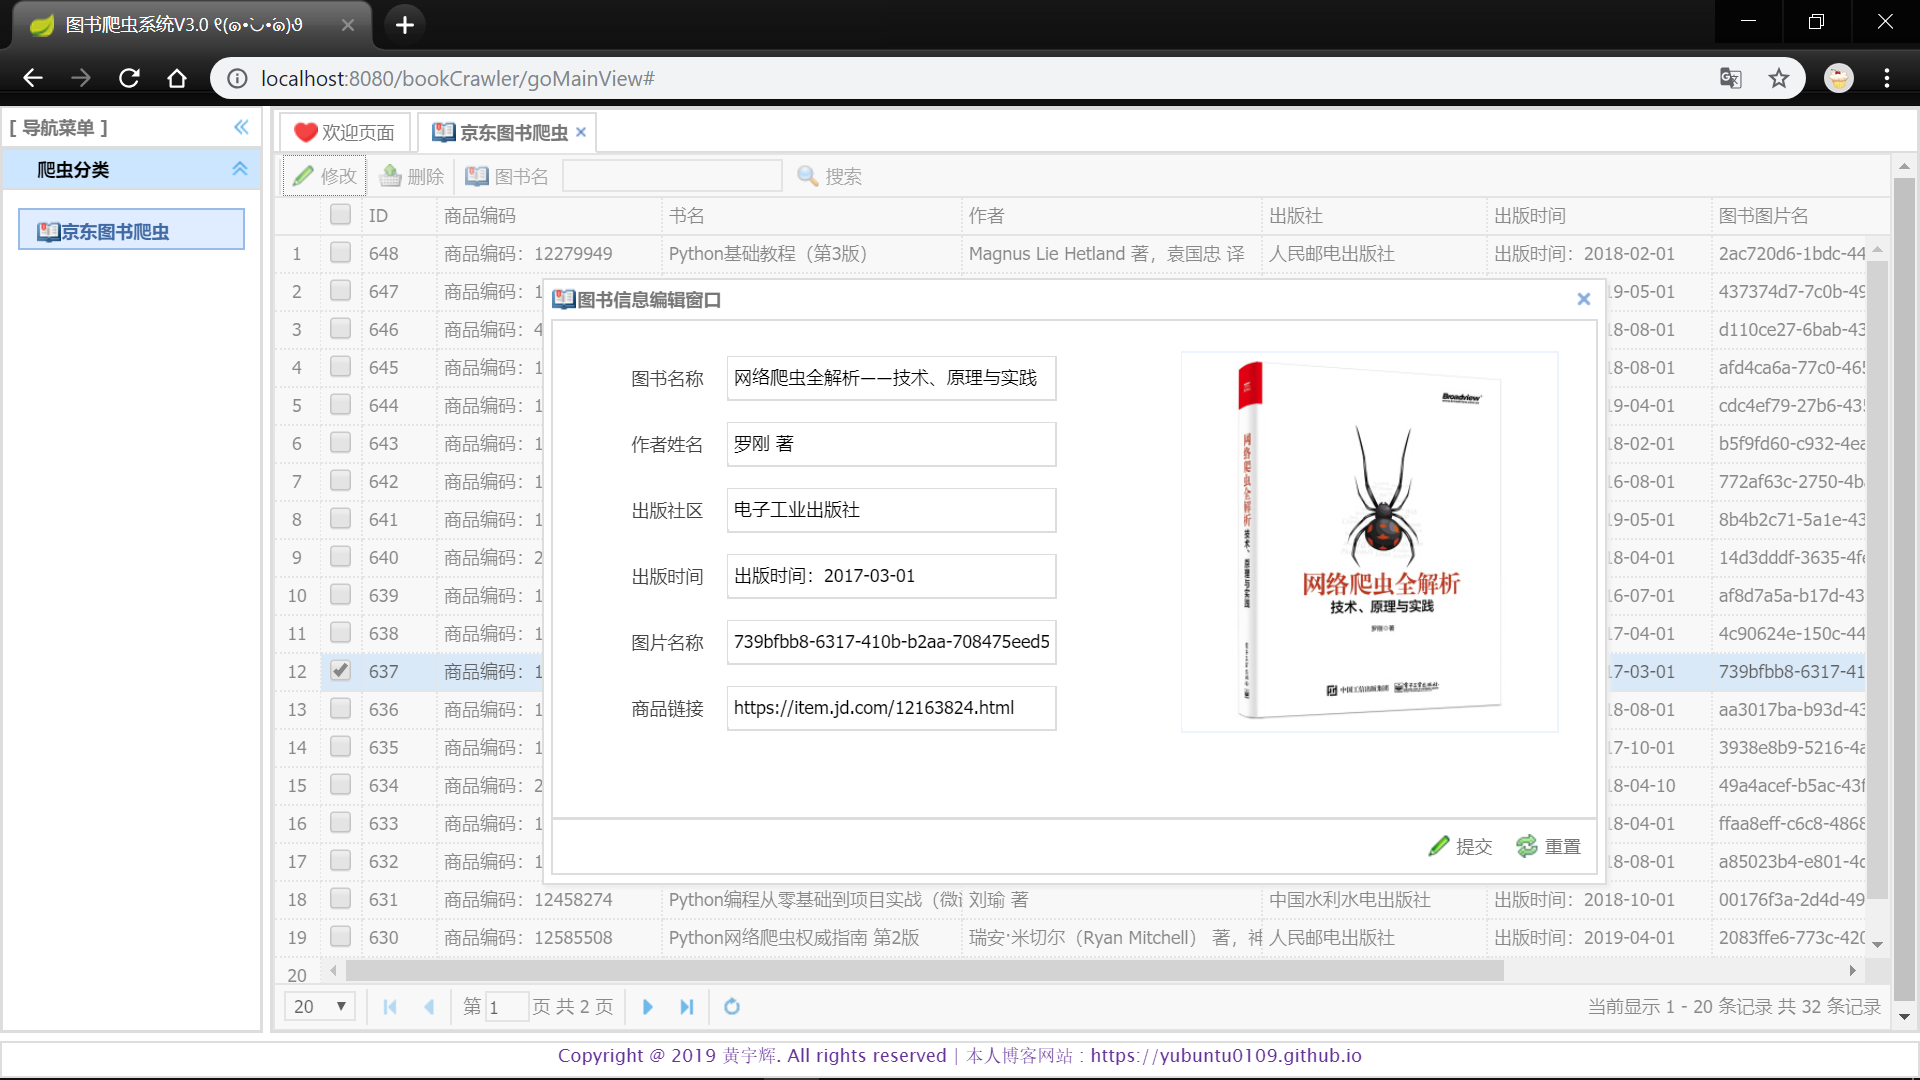Go to next page in pagination

647,1007
